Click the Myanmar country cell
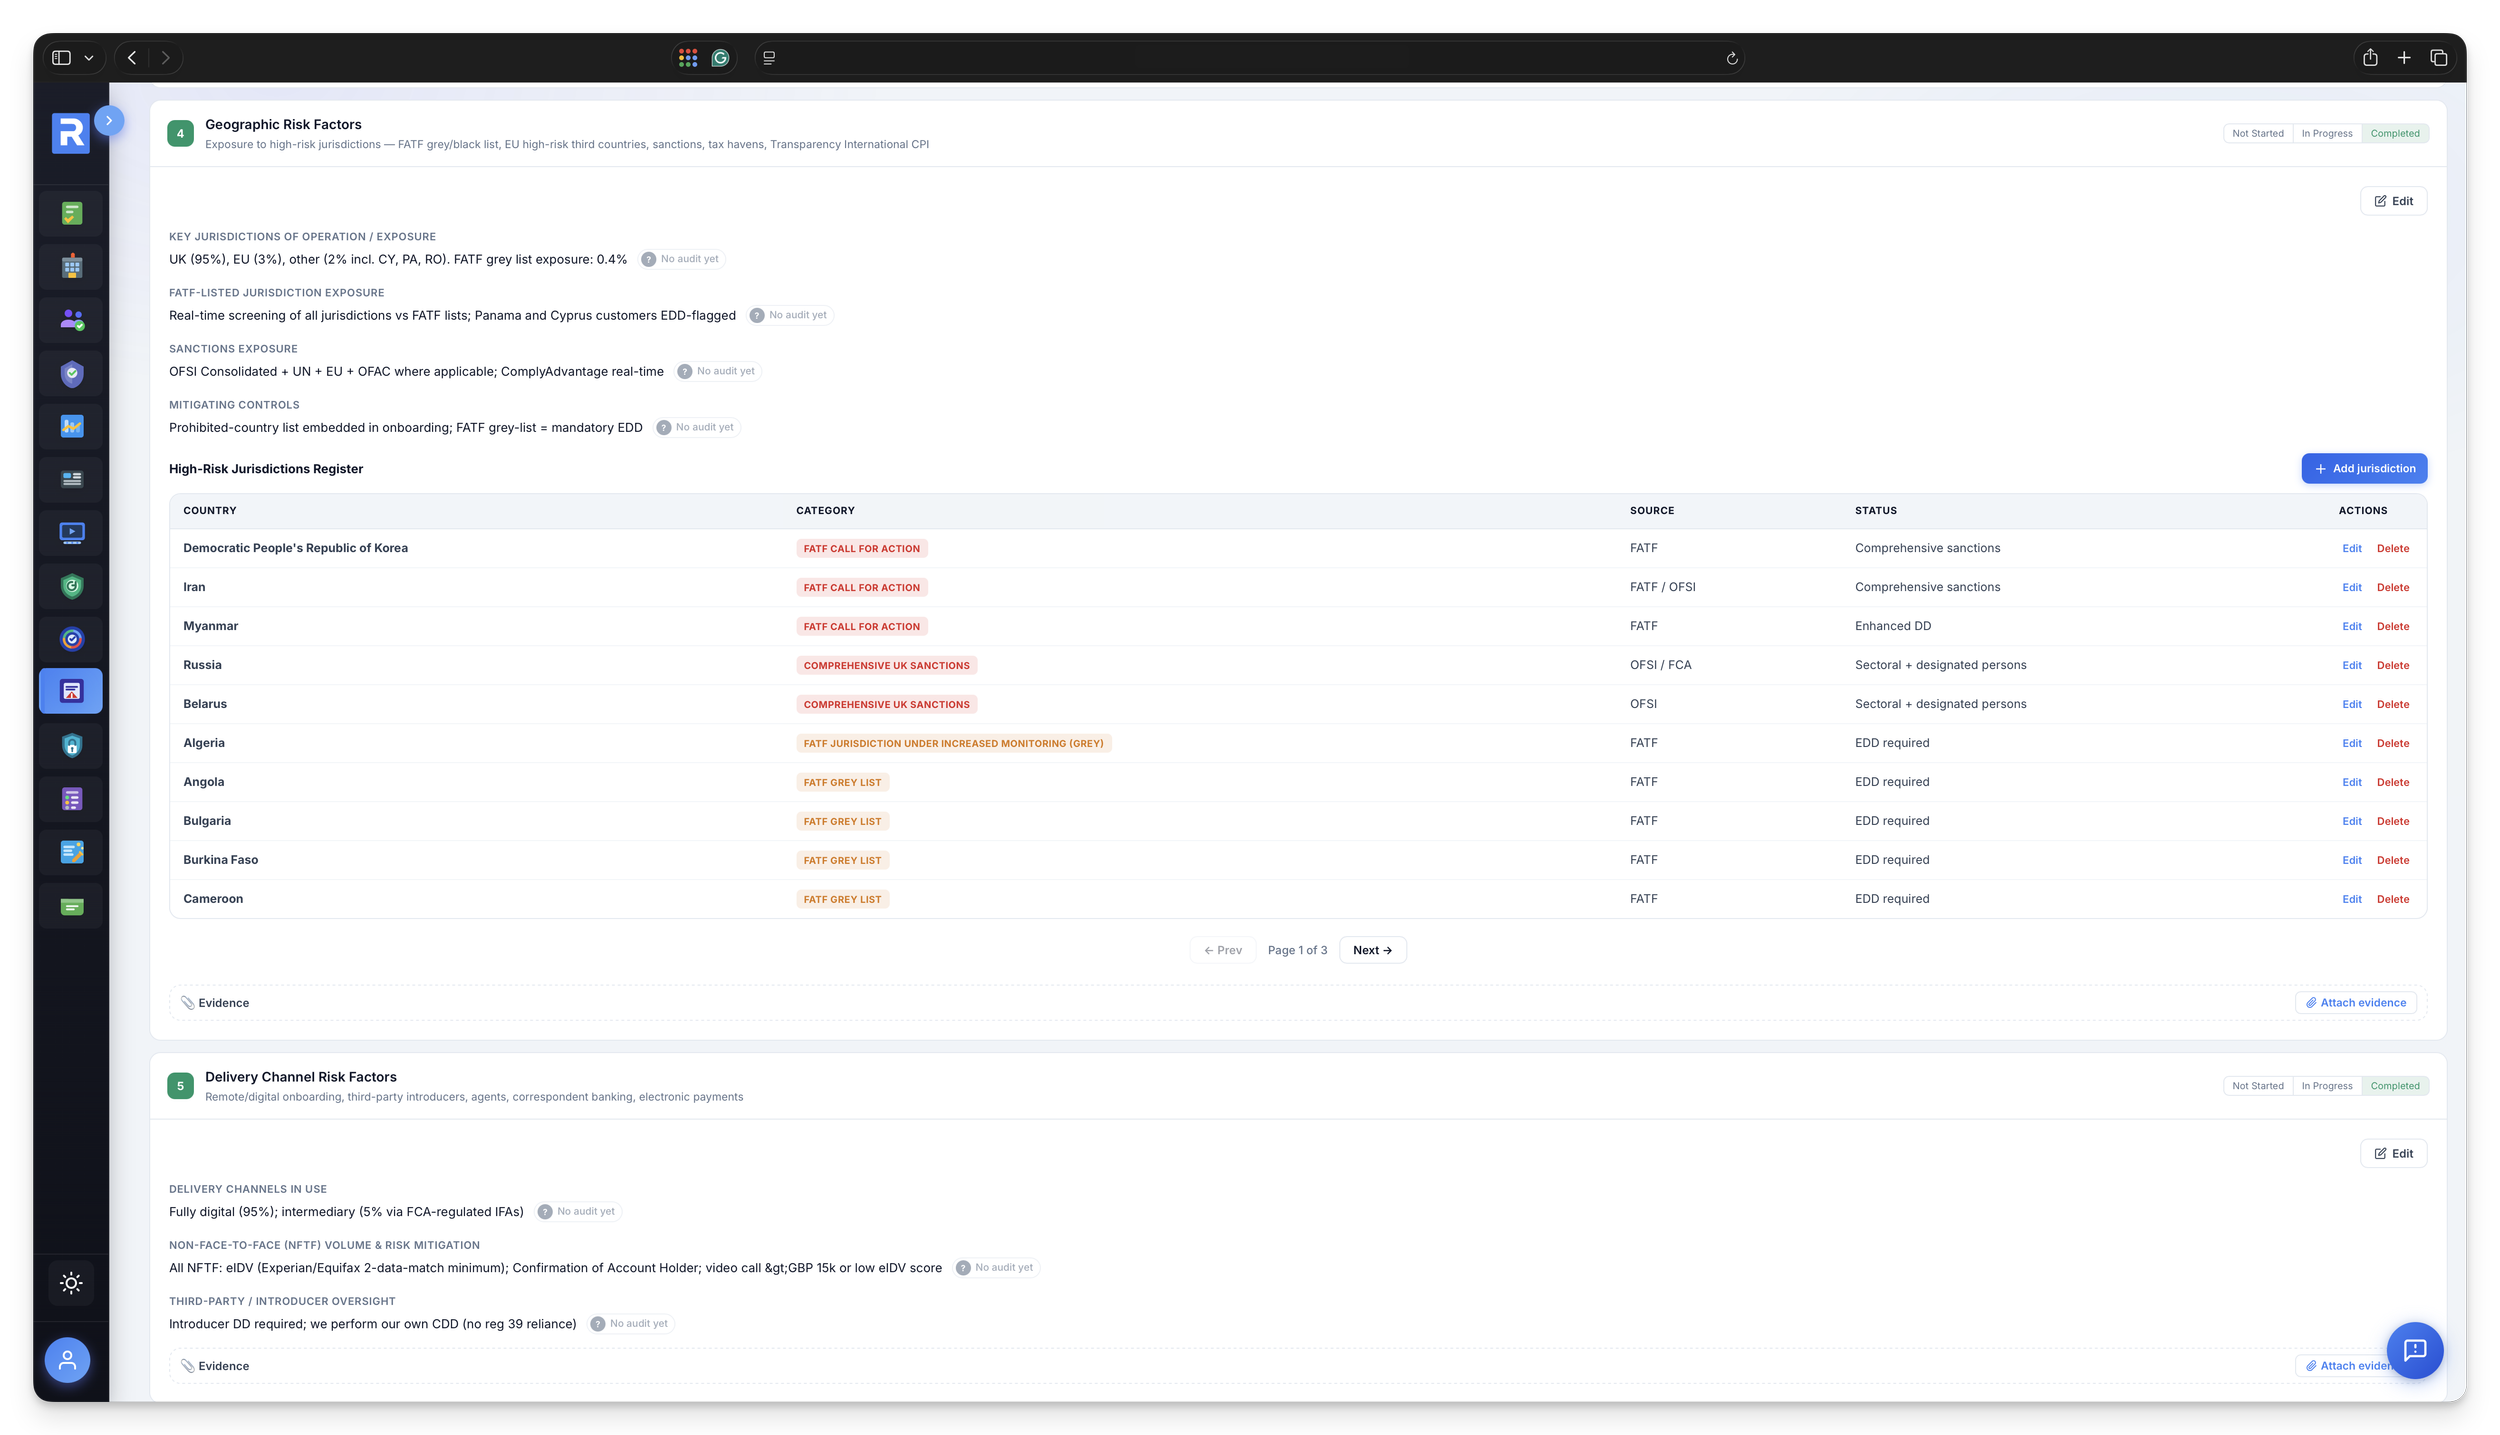This screenshot has height=1435, width=2500. click(x=210, y=626)
